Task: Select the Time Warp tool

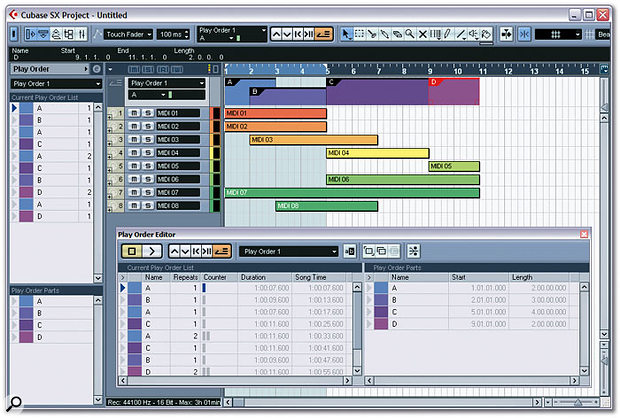Action: click(435, 34)
